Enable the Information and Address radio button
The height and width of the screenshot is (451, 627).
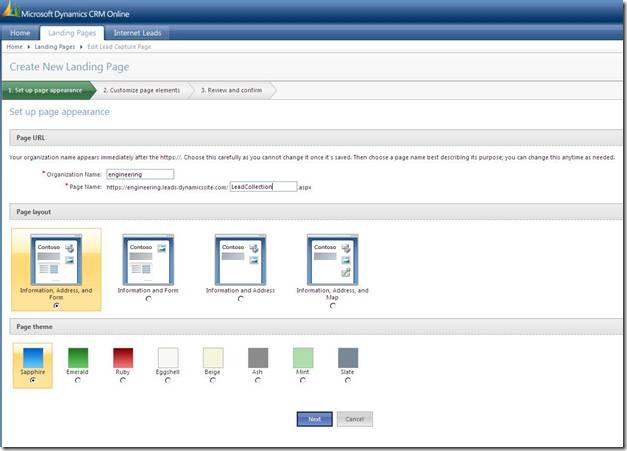240,298
